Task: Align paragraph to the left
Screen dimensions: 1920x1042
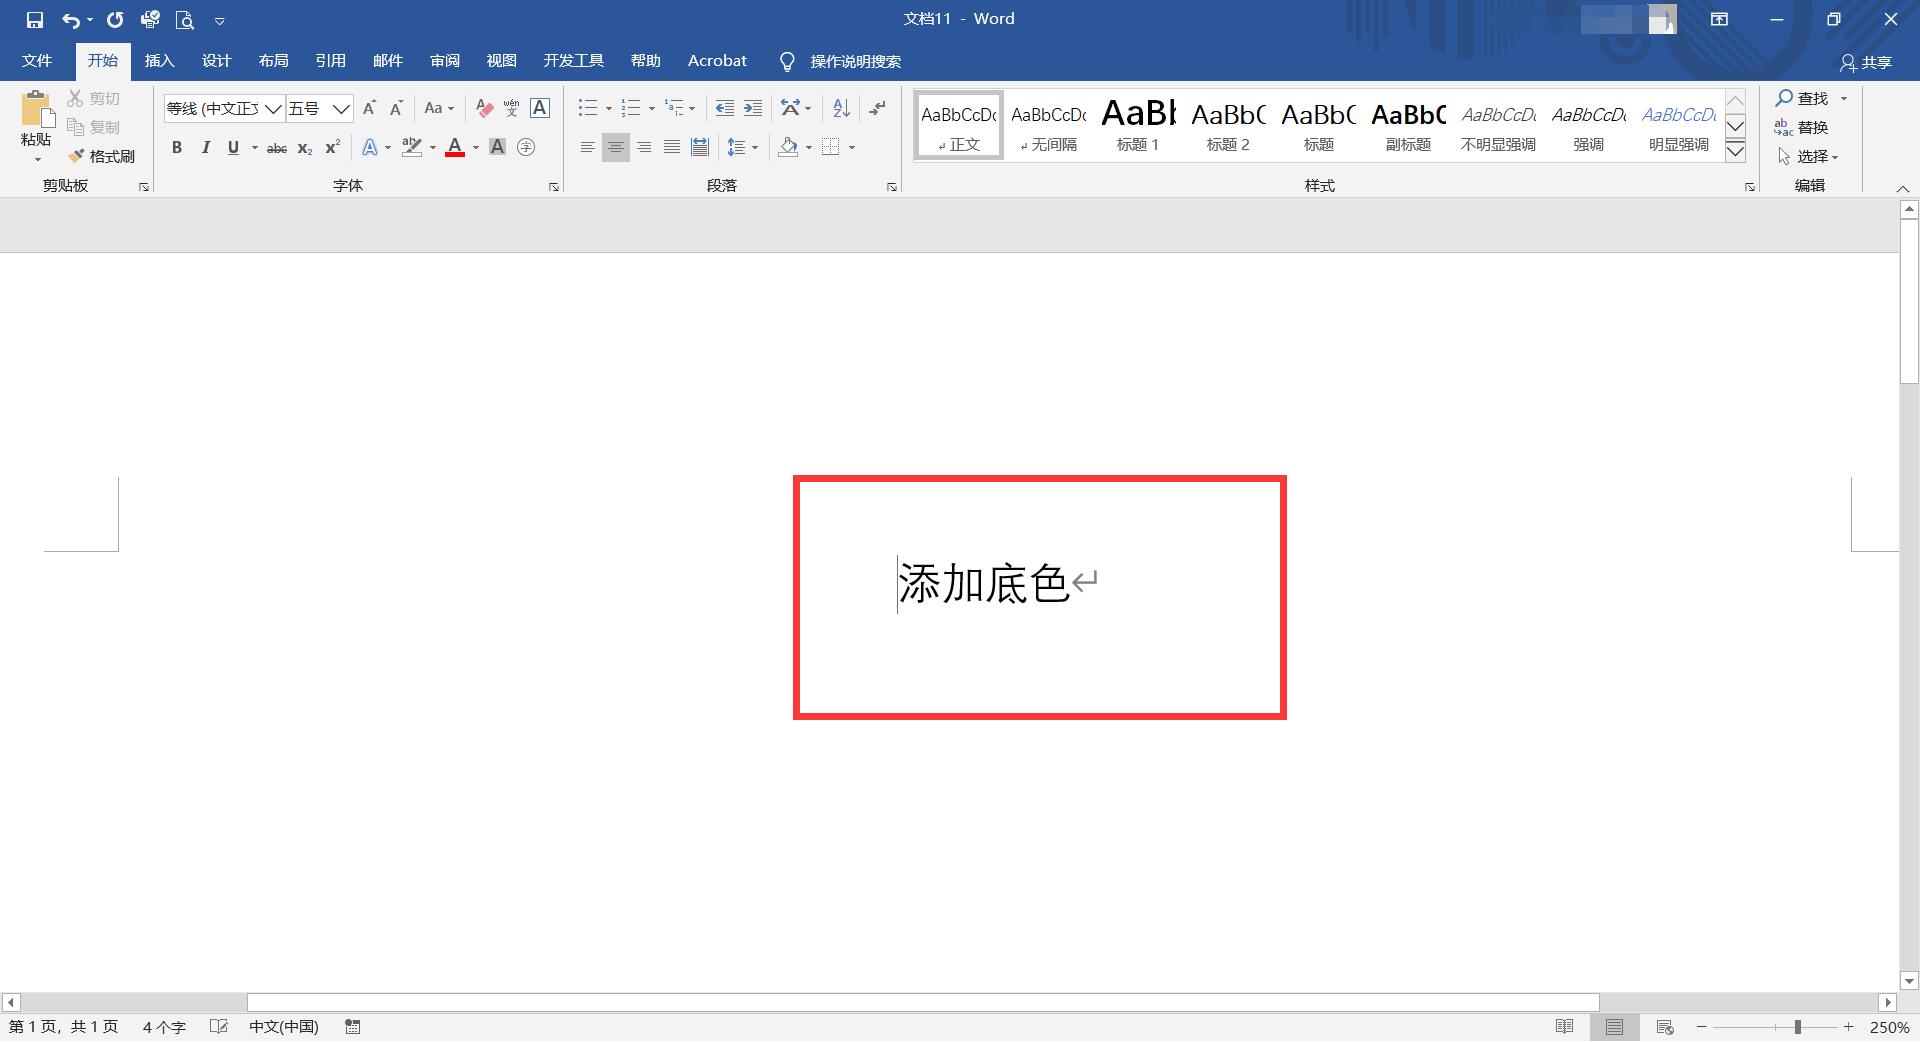Action: 588,148
